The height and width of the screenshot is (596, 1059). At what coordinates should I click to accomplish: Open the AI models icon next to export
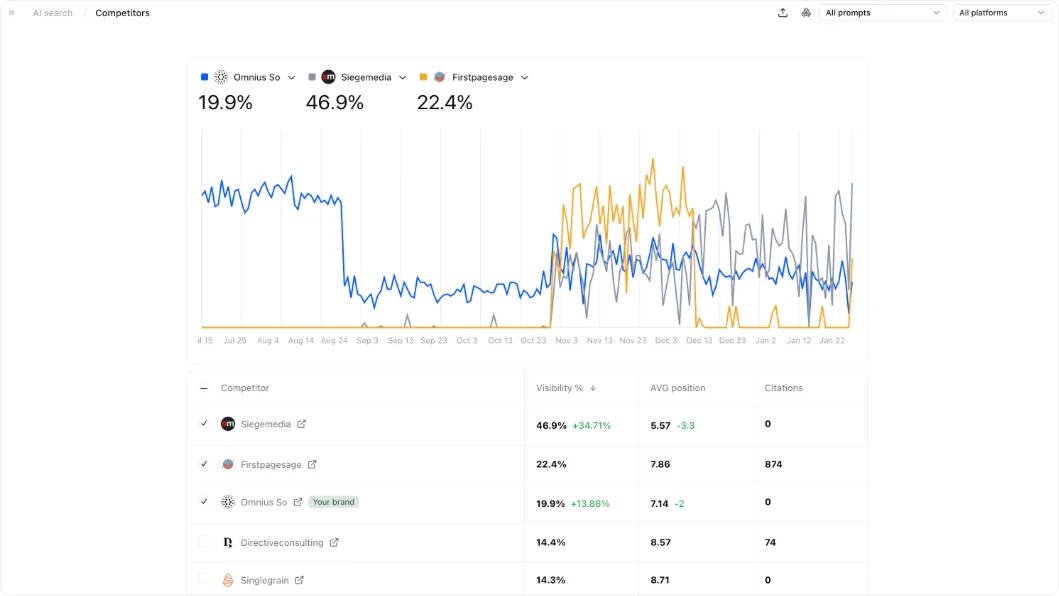pos(806,12)
